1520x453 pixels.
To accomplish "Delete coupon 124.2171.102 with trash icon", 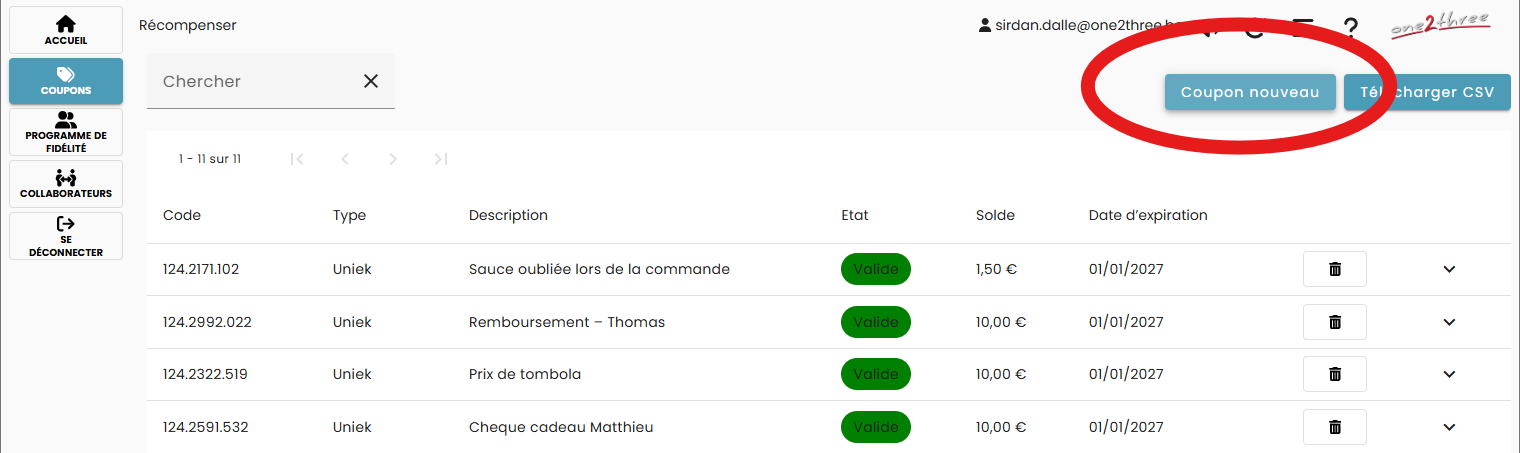I will click(1334, 269).
